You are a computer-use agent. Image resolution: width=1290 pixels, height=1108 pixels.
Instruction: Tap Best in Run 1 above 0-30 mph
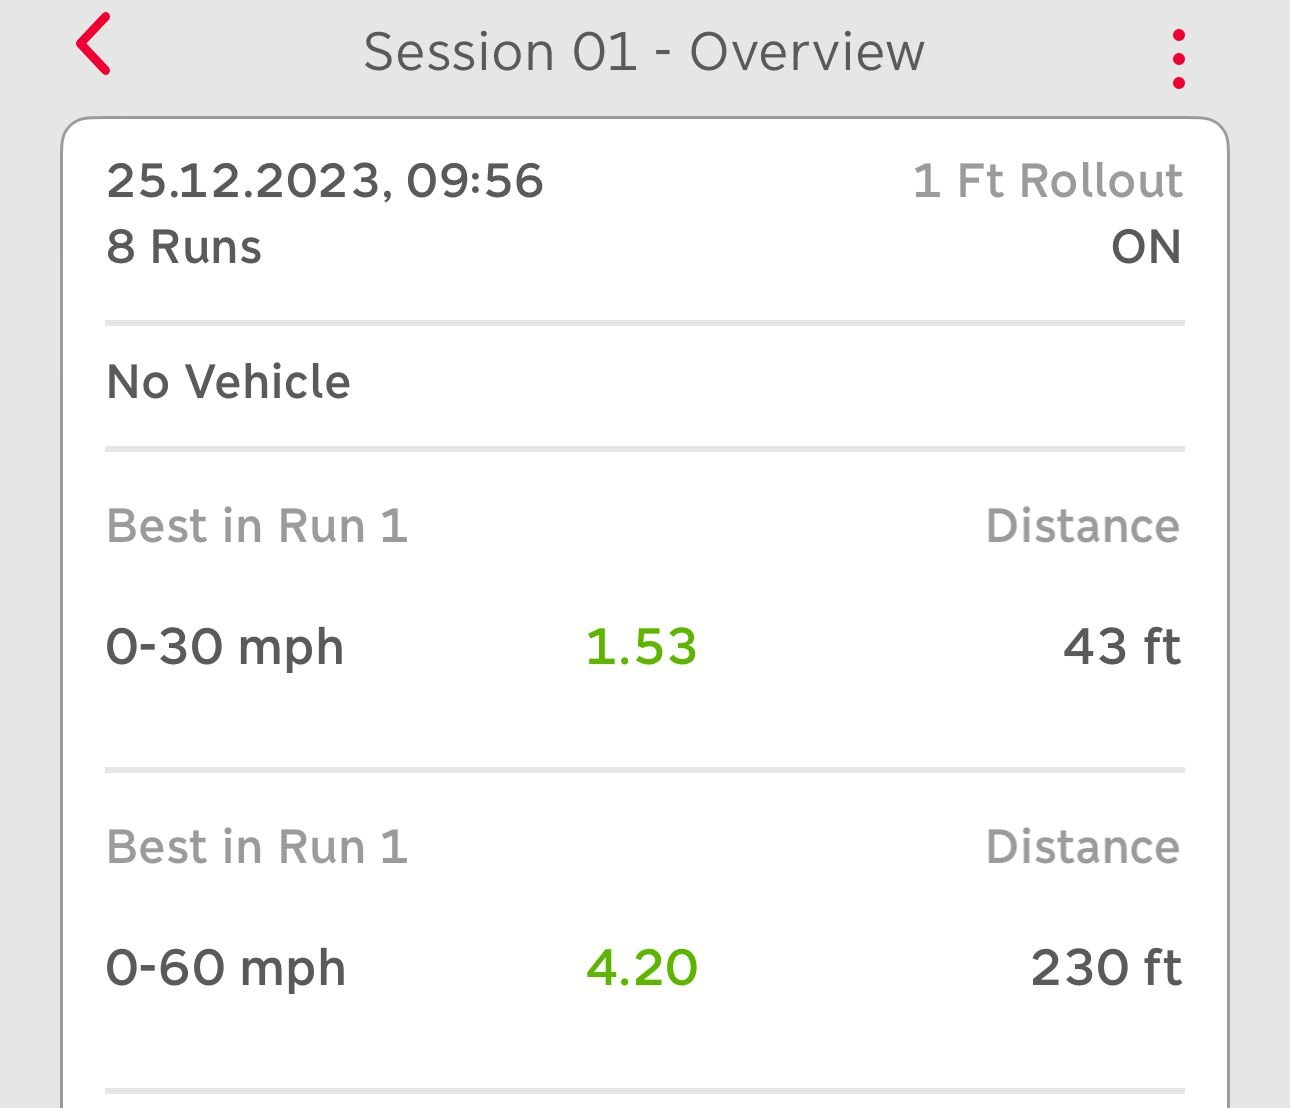[257, 526]
